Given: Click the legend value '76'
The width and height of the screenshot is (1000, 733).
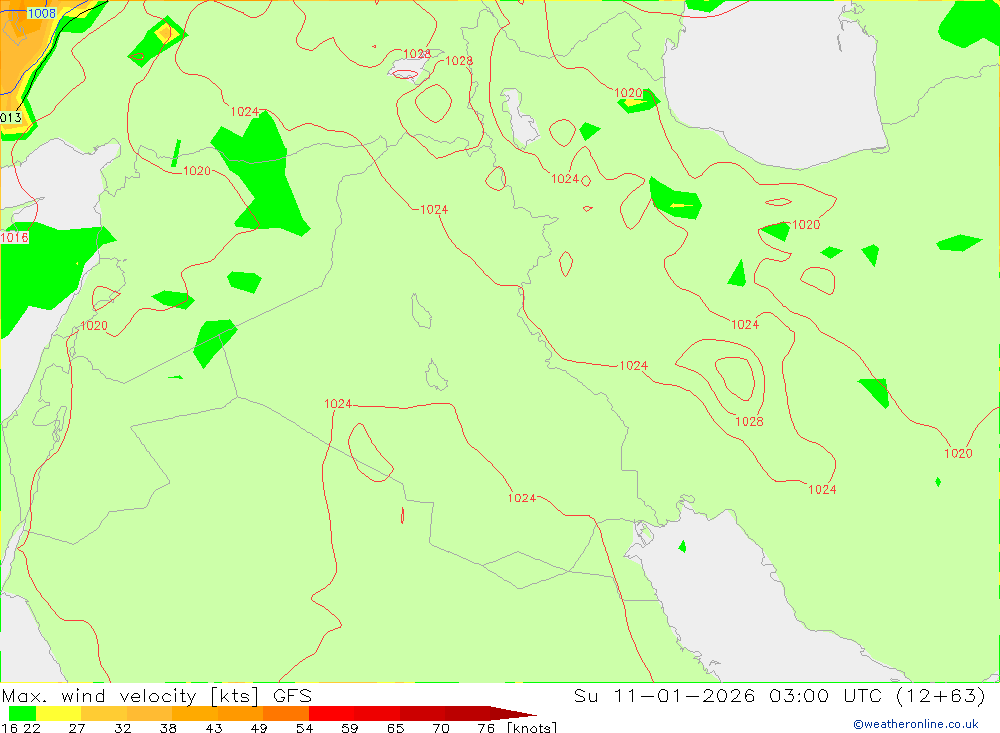Looking at the screenshot, I should tap(486, 728).
